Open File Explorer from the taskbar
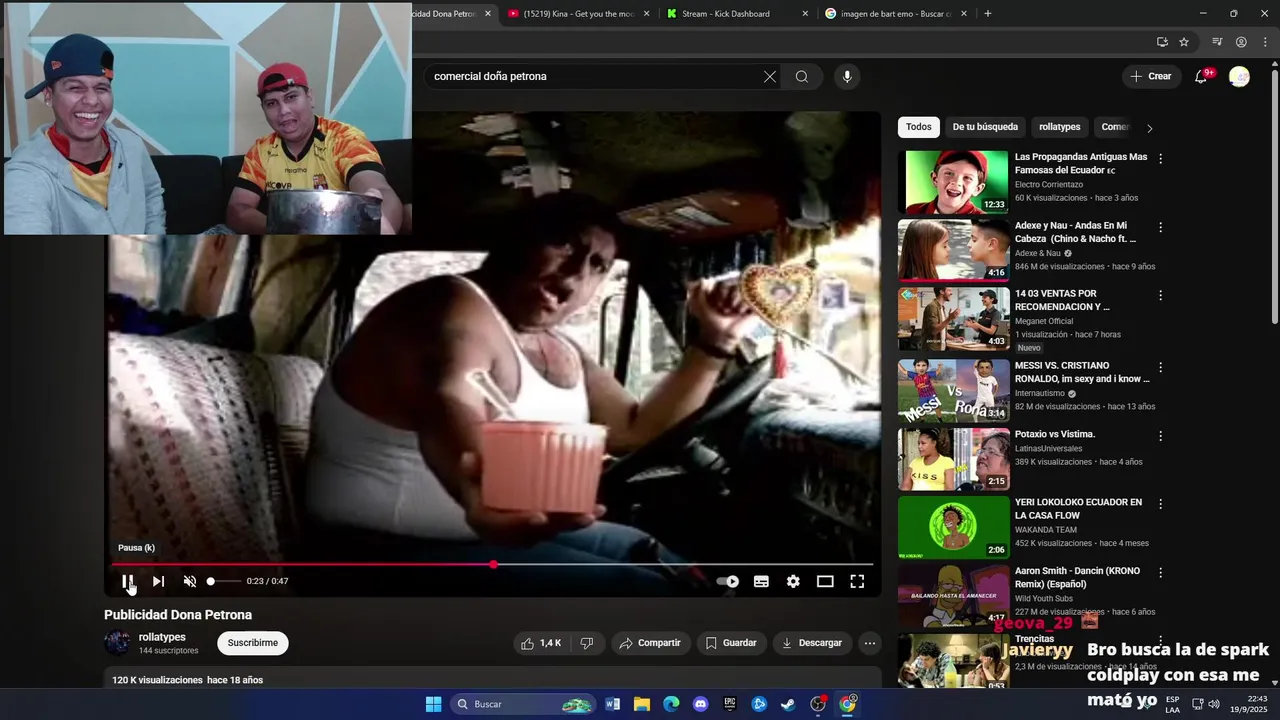Viewport: 1280px width, 720px height. pyautogui.click(x=642, y=704)
